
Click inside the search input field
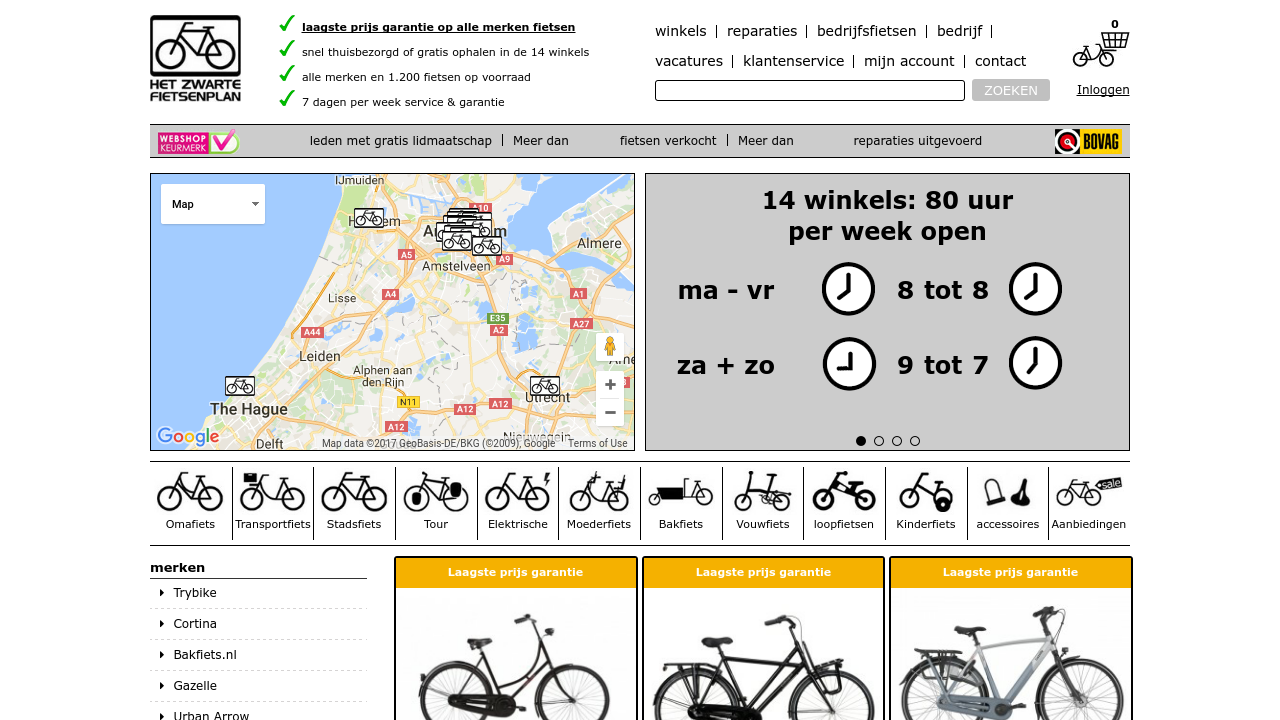[x=809, y=90]
